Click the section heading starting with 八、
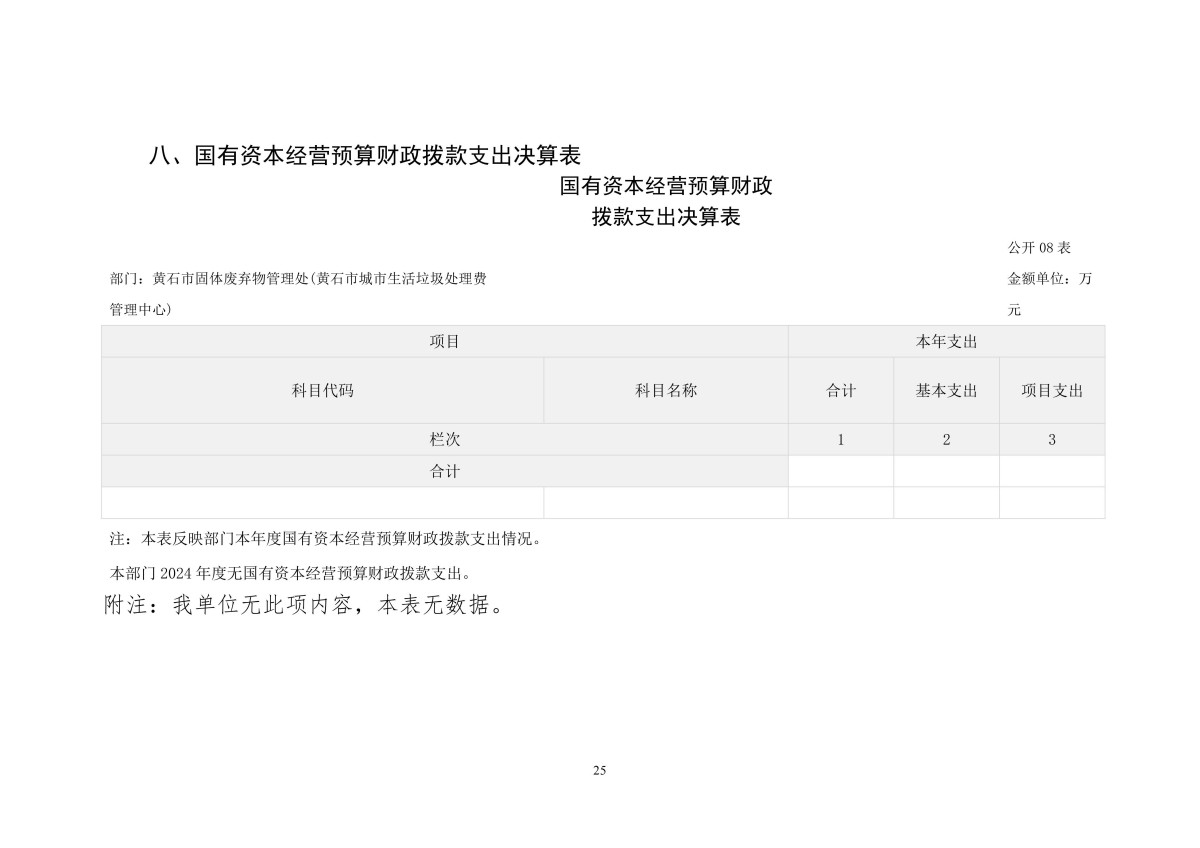The width and height of the screenshot is (1200, 848). [365, 155]
